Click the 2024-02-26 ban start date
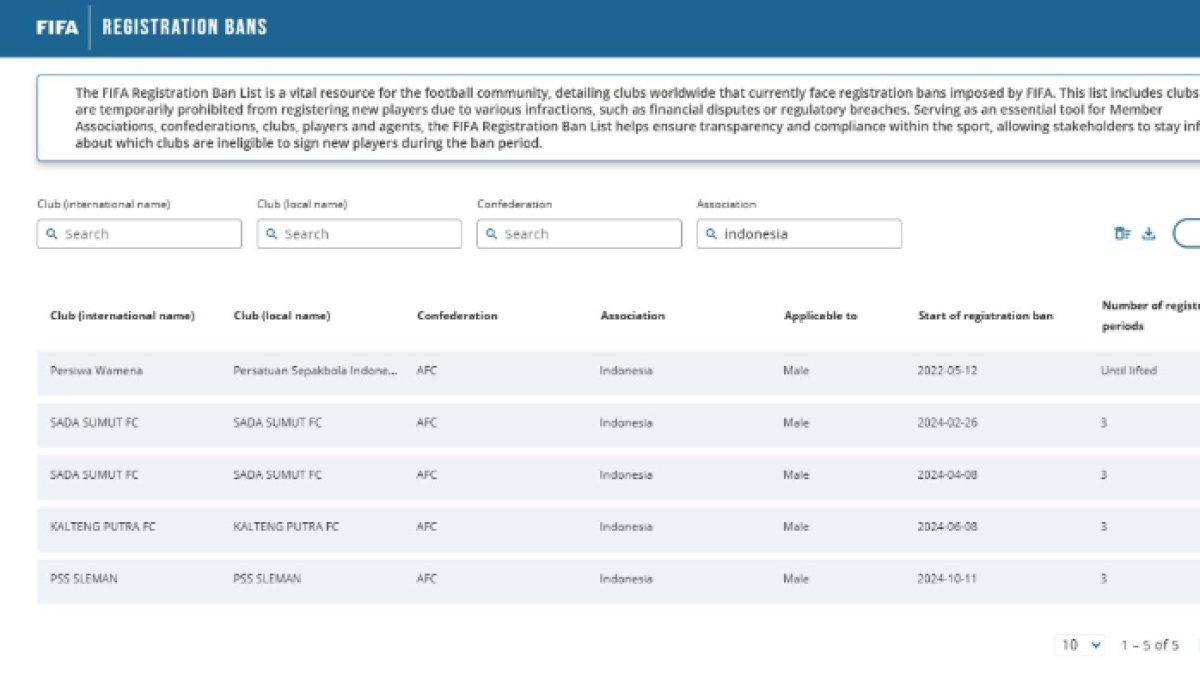The width and height of the screenshot is (1200, 675). (947, 423)
